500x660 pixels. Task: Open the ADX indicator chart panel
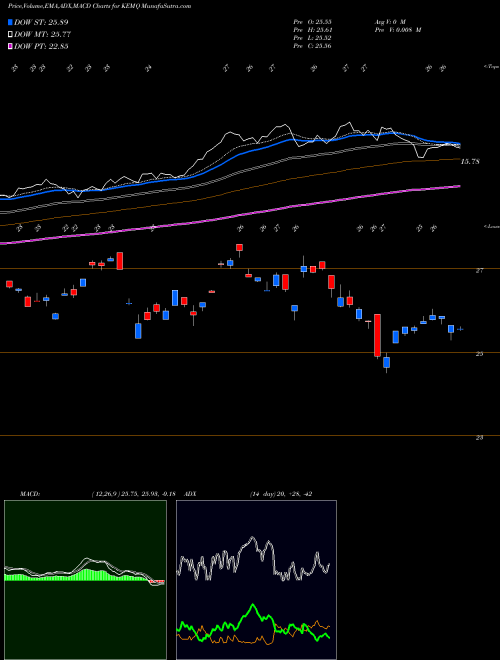pos(256,580)
